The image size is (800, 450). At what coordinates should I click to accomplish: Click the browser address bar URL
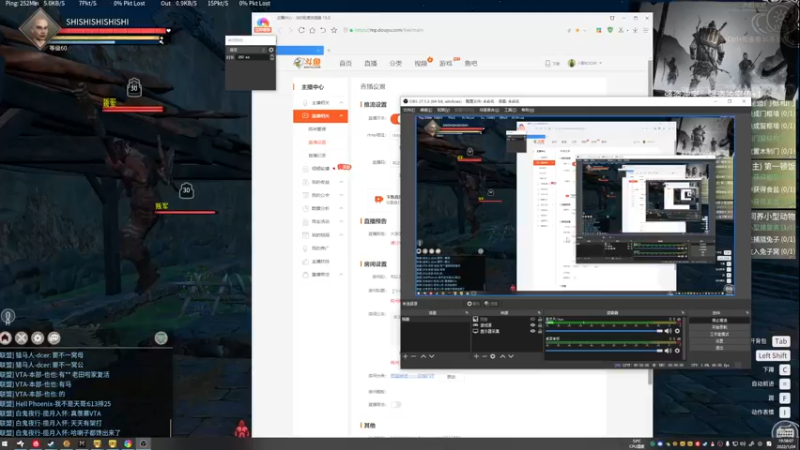389,30
